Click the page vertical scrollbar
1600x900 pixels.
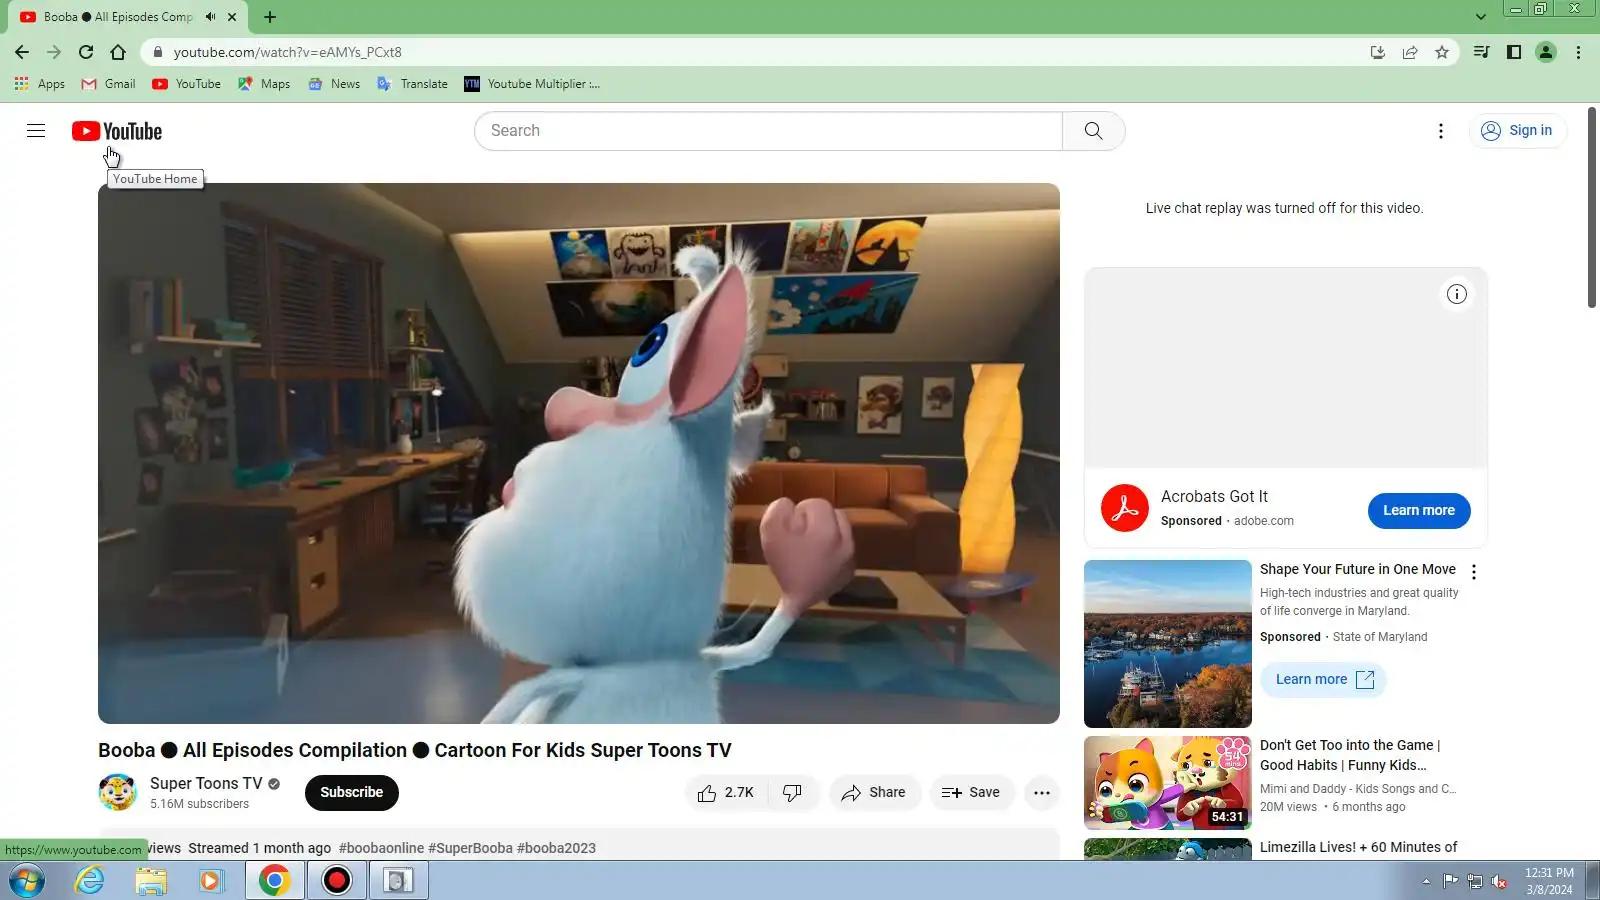click(x=1592, y=210)
